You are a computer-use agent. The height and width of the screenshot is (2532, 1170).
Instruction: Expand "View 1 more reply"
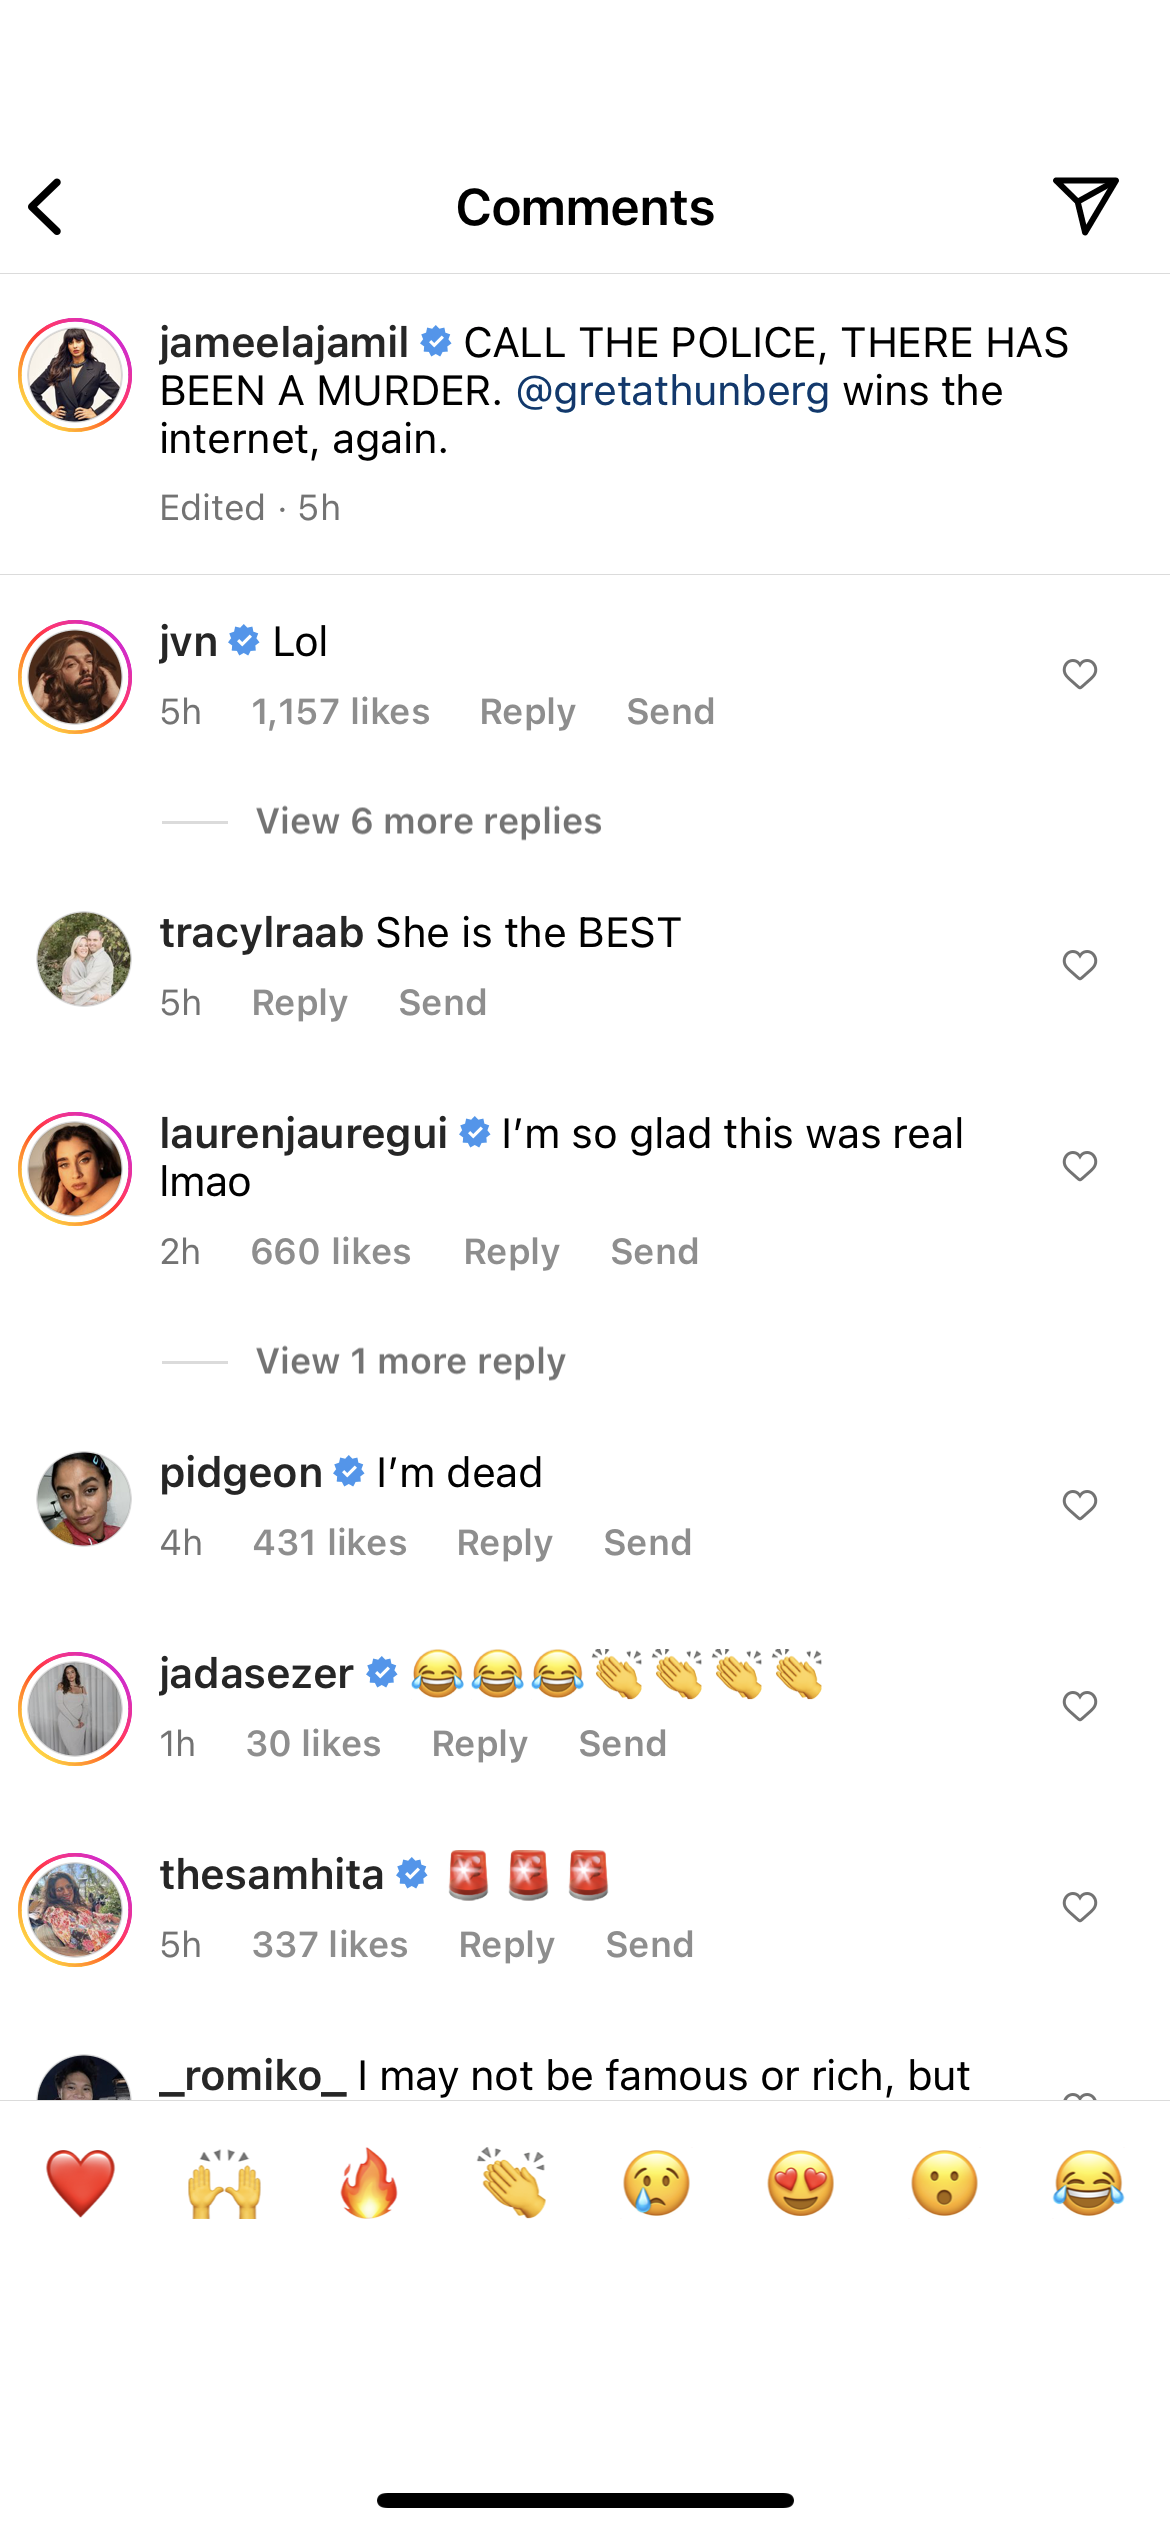tap(410, 1361)
